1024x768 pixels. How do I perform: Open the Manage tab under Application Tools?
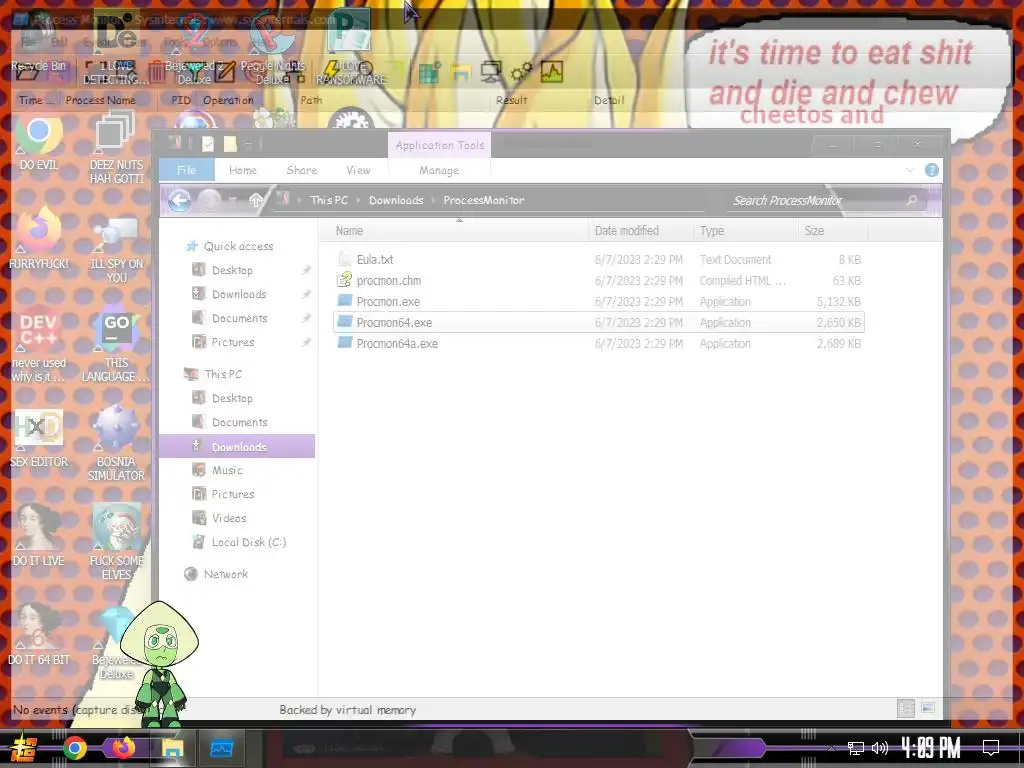click(439, 170)
